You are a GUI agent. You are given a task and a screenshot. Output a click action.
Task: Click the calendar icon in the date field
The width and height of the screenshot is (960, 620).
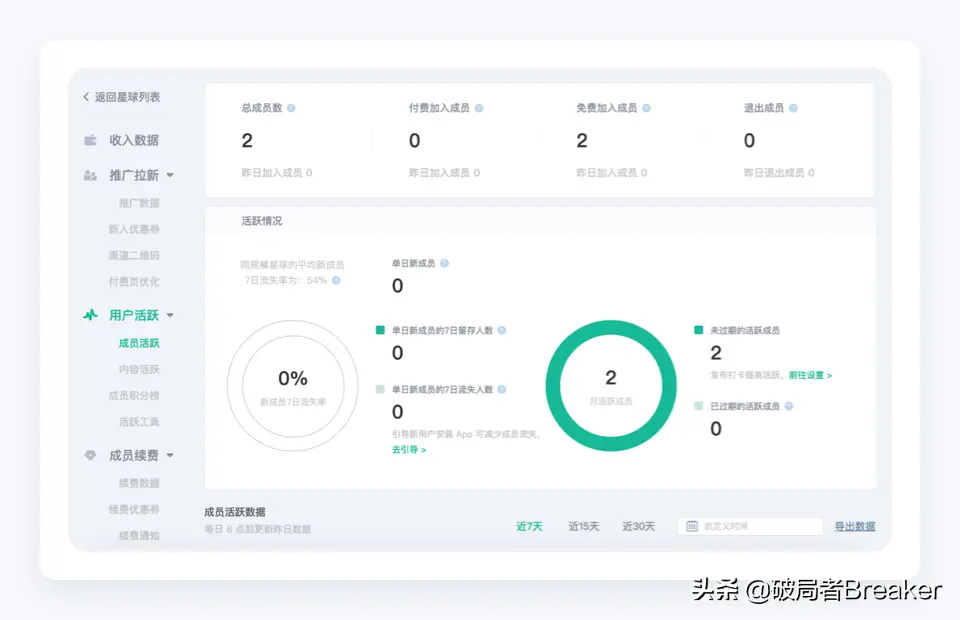(692, 524)
